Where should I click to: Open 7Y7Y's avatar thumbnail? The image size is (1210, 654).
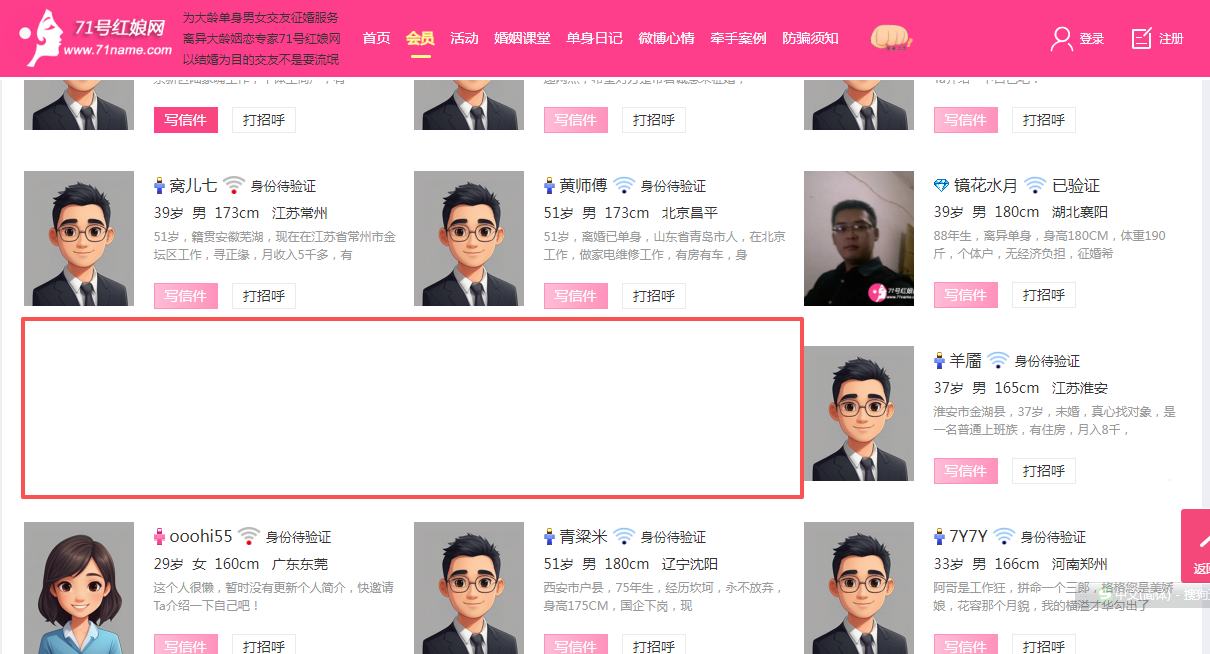click(859, 588)
